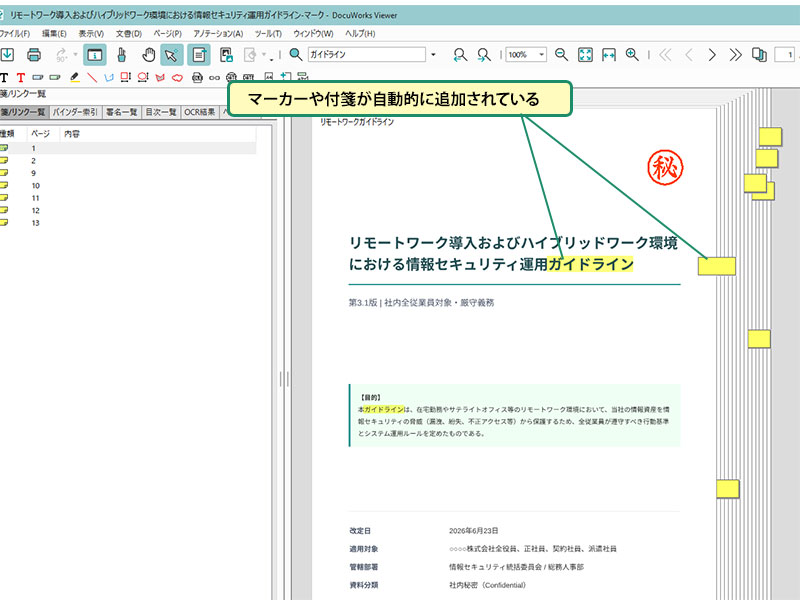The image size is (800, 600).
Task: Click the fit page width icon
Action: (609, 55)
